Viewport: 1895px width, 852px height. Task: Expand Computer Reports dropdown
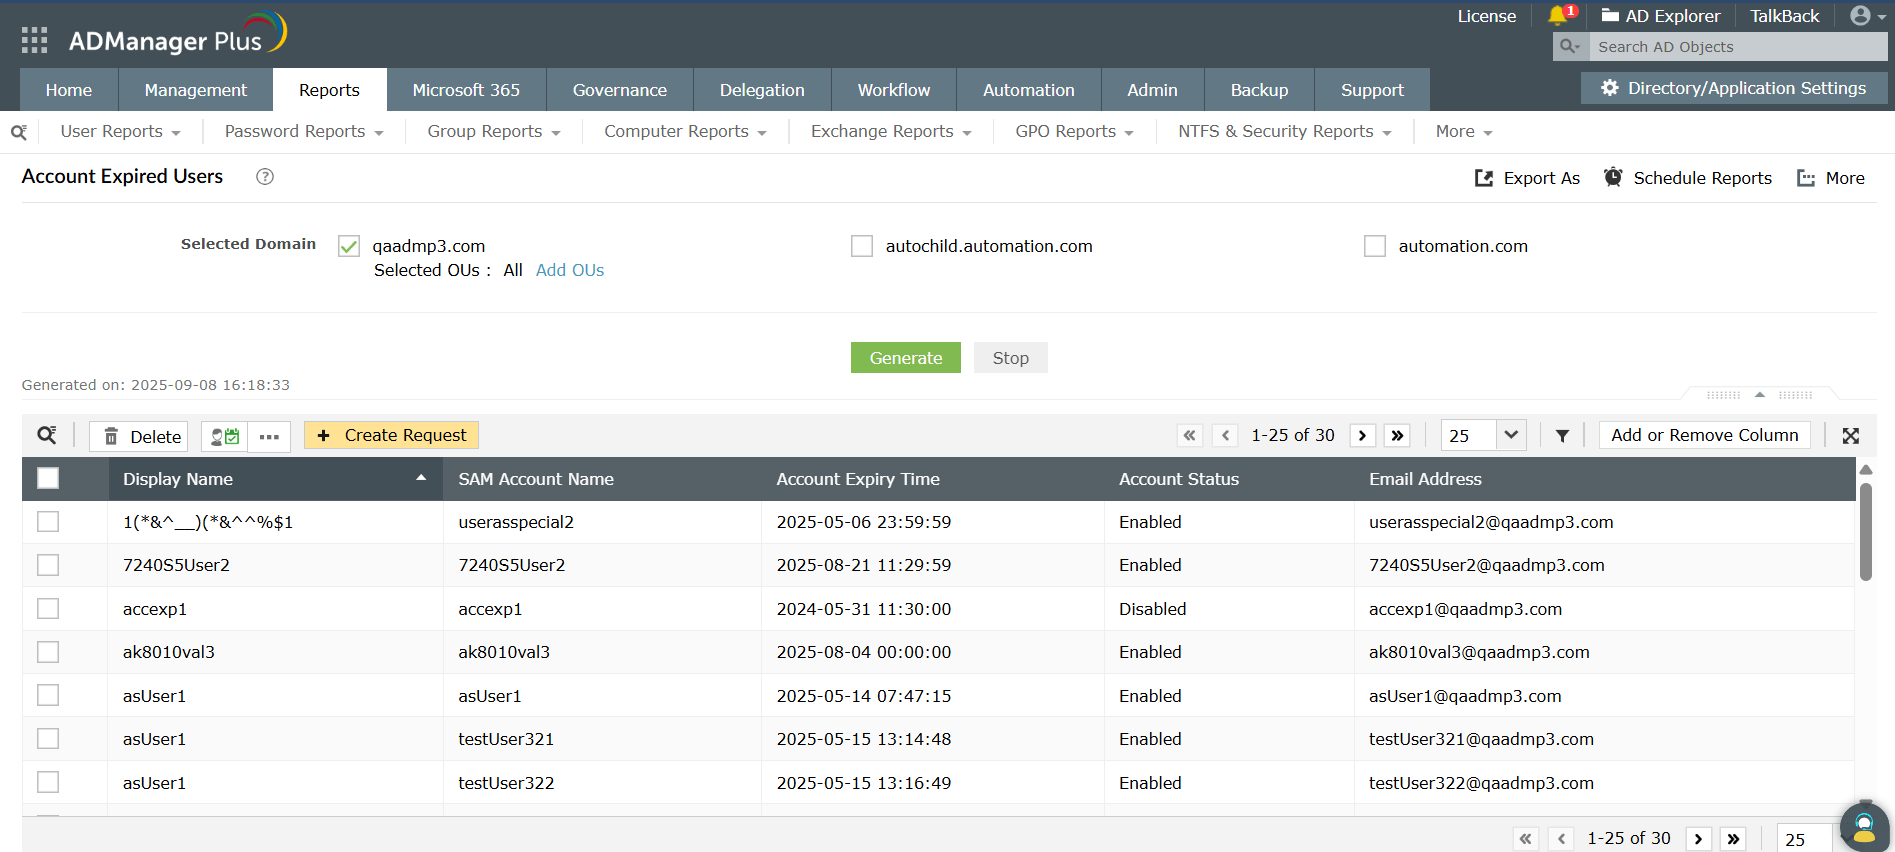coord(685,132)
